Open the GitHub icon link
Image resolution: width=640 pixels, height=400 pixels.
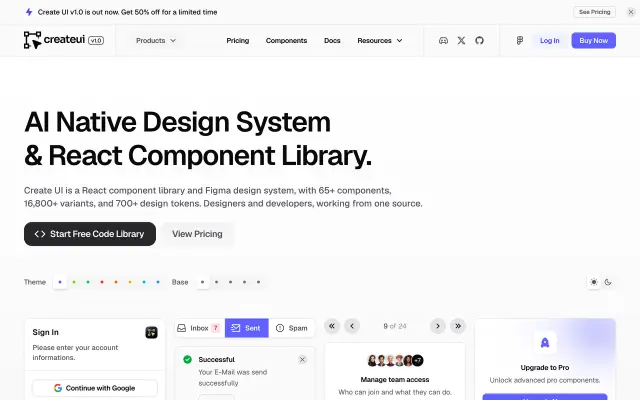[x=479, y=40]
